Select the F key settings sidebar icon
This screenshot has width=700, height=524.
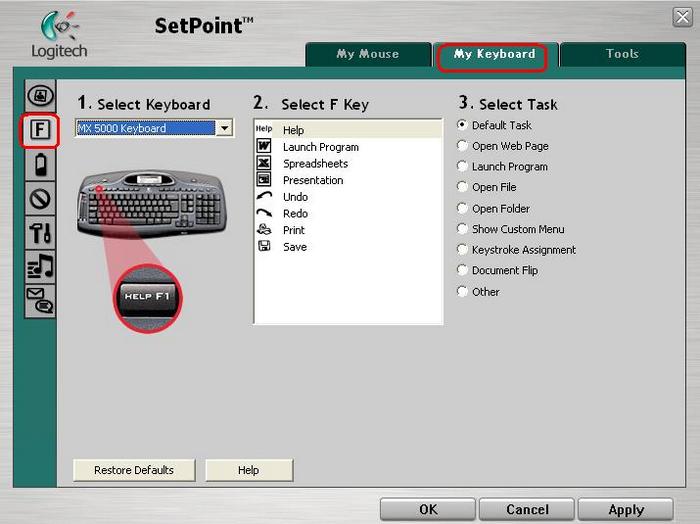point(40,130)
